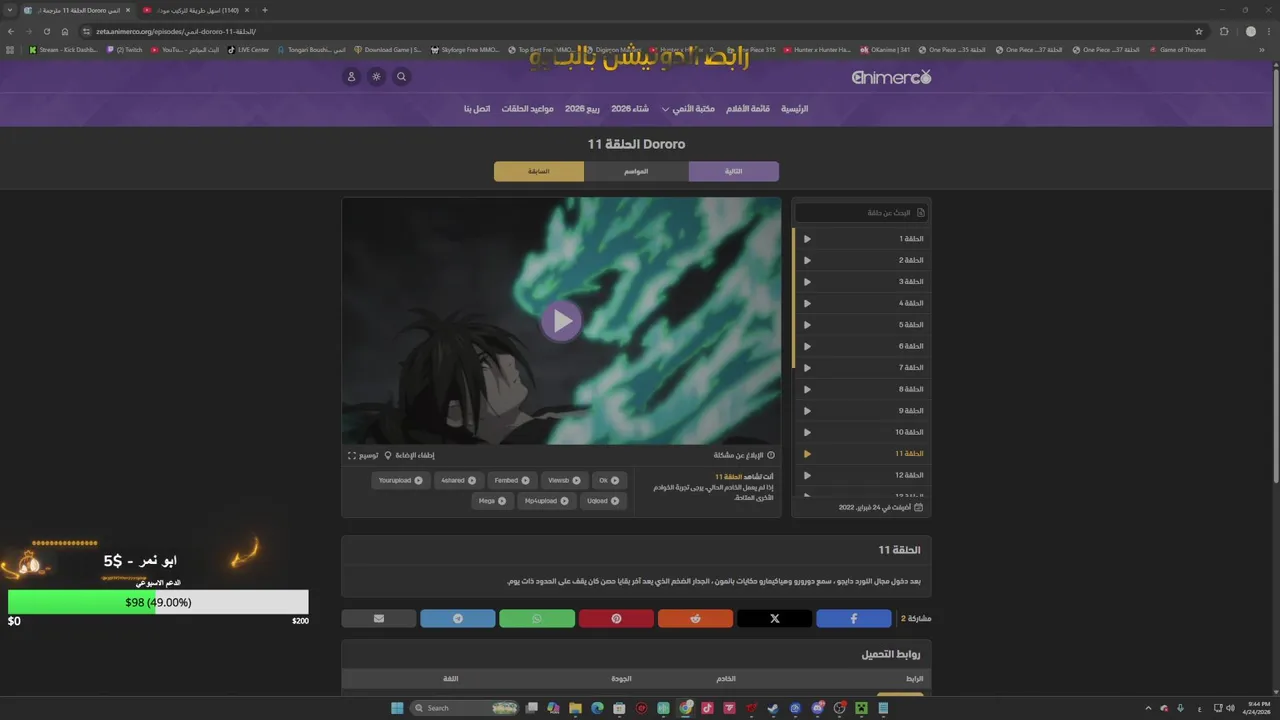Play episode الحلقة 10 from list
Image resolution: width=1280 pixels, height=720 pixels.
tap(863, 432)
